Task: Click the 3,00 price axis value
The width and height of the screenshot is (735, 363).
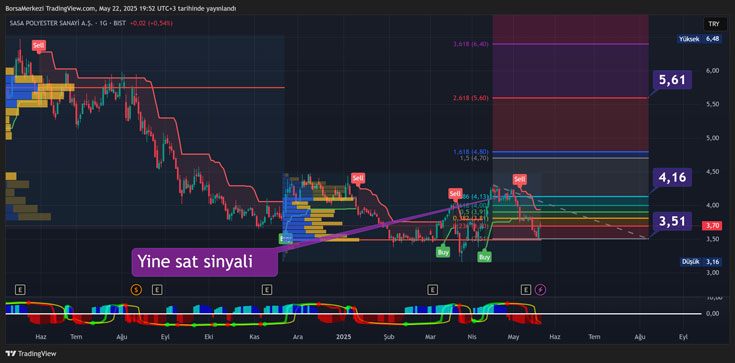Action: point(712,272)
